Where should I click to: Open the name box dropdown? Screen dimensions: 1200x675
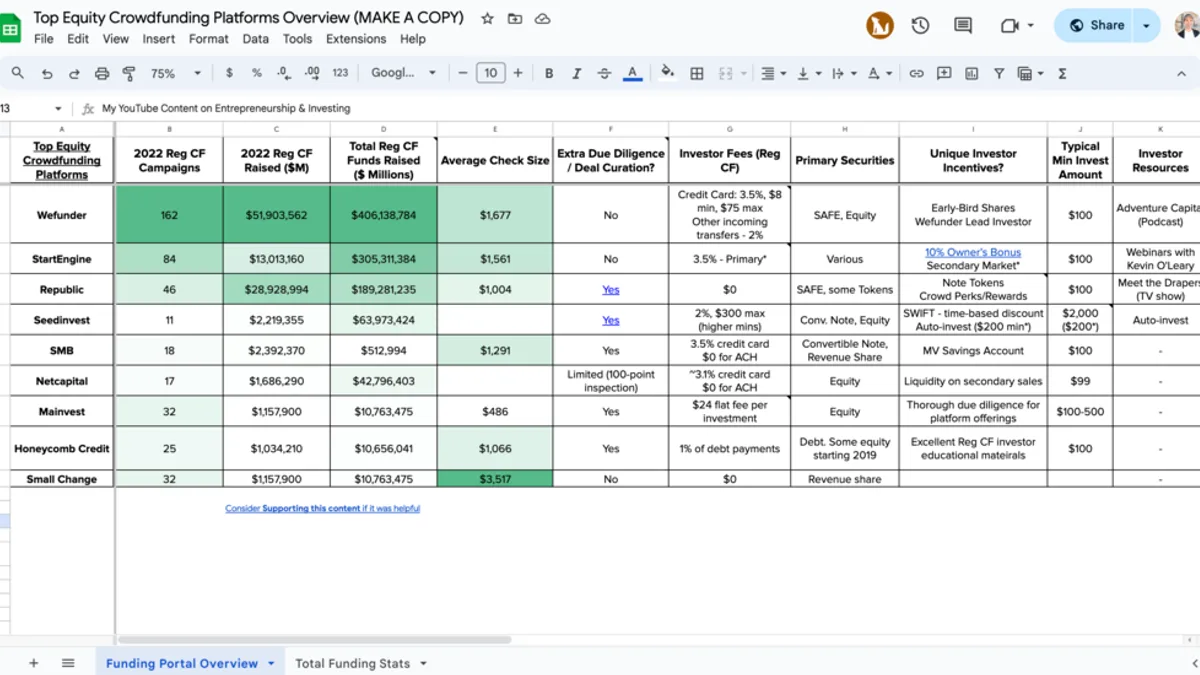click(x=58, y=108)
